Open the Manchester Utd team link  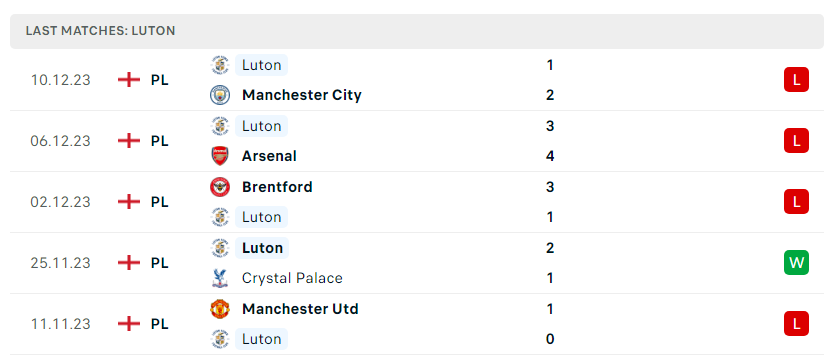[300, 309]
